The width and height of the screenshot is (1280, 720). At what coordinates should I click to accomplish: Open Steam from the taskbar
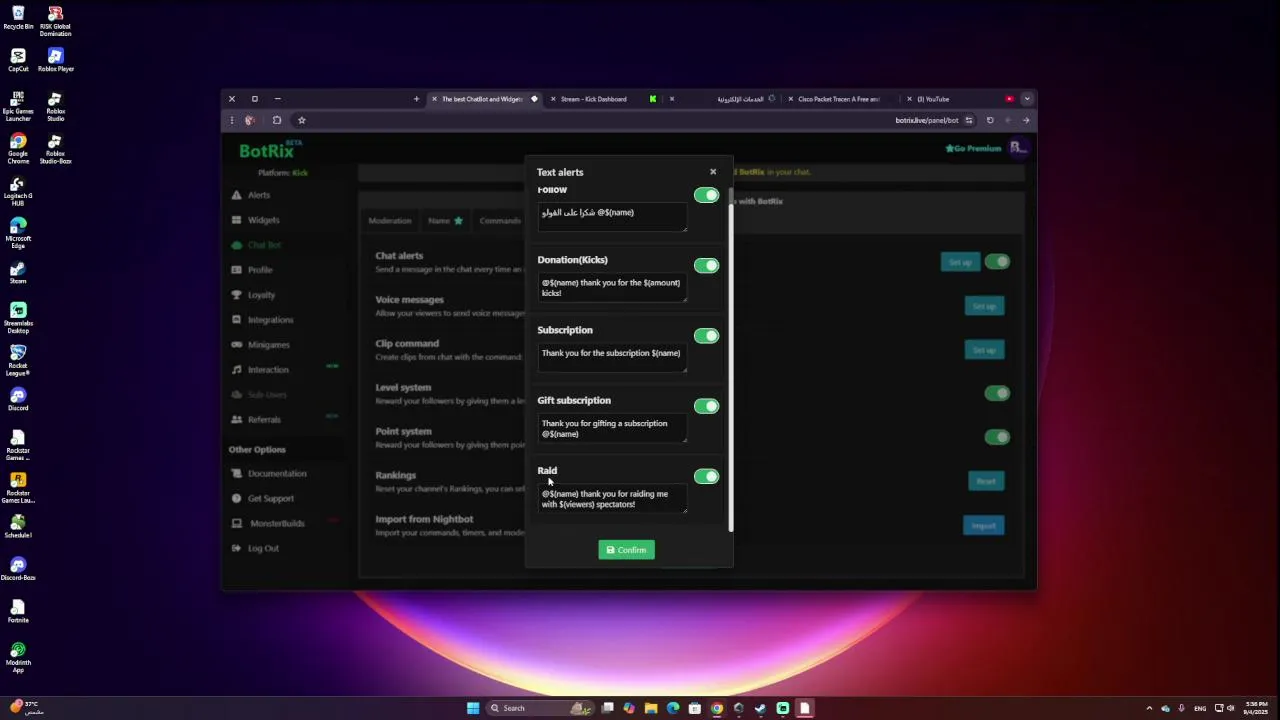[761, 708]
